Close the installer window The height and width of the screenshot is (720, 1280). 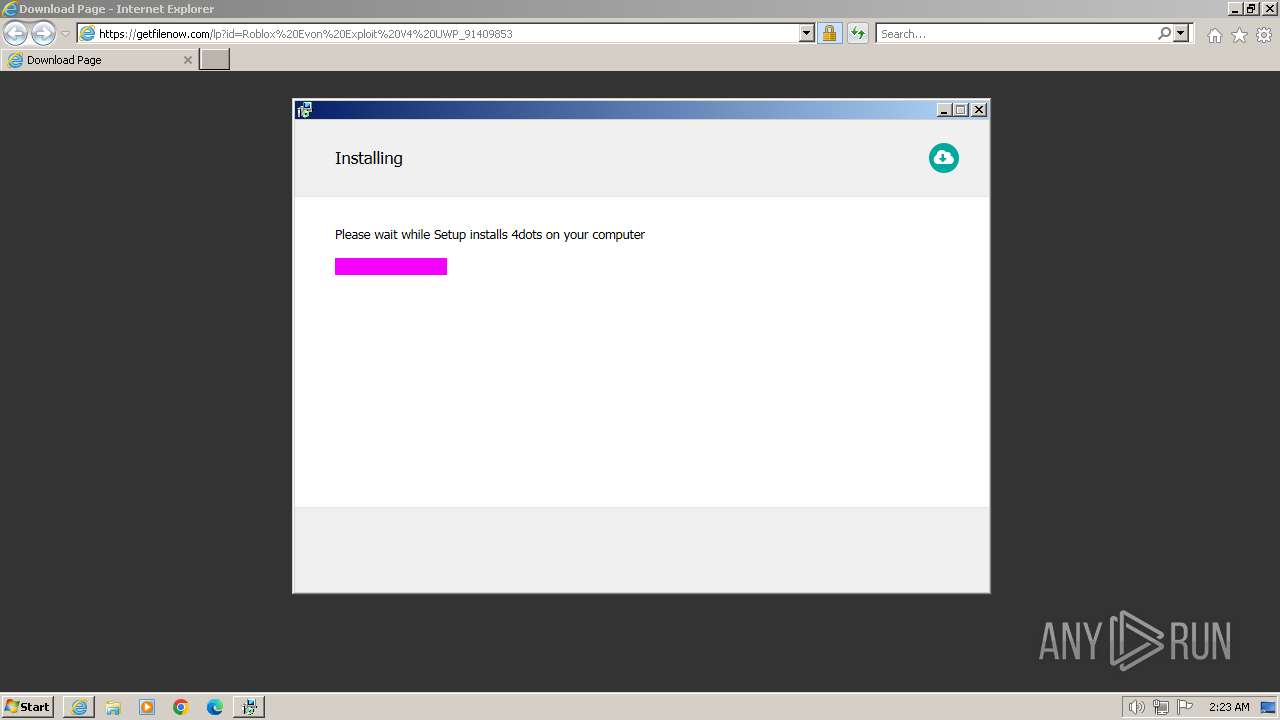tap(979, 110)
